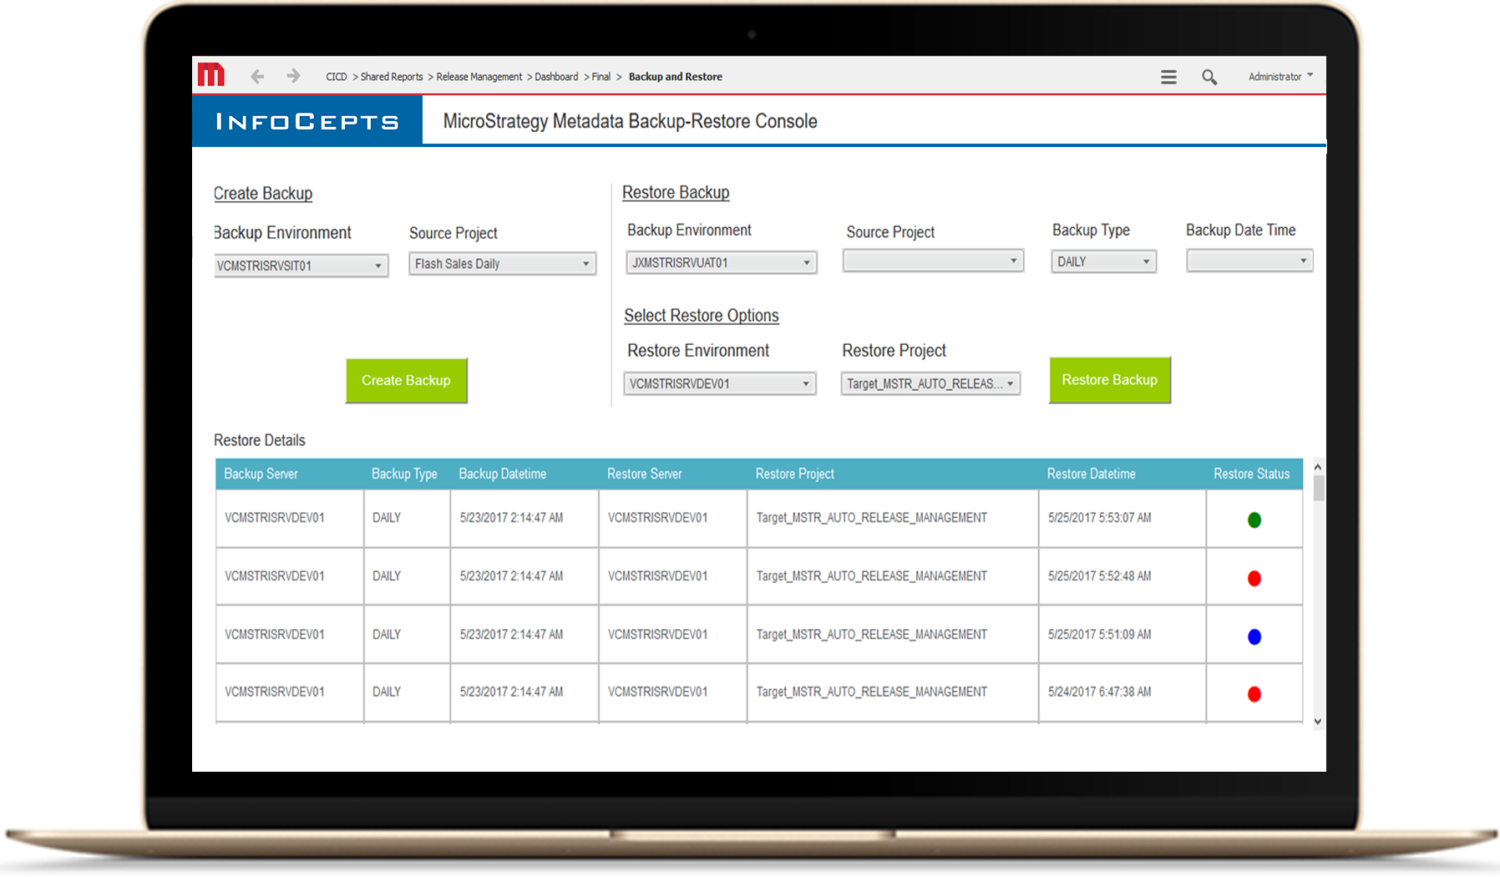Open the hamburger menu

pos(1168,76)
